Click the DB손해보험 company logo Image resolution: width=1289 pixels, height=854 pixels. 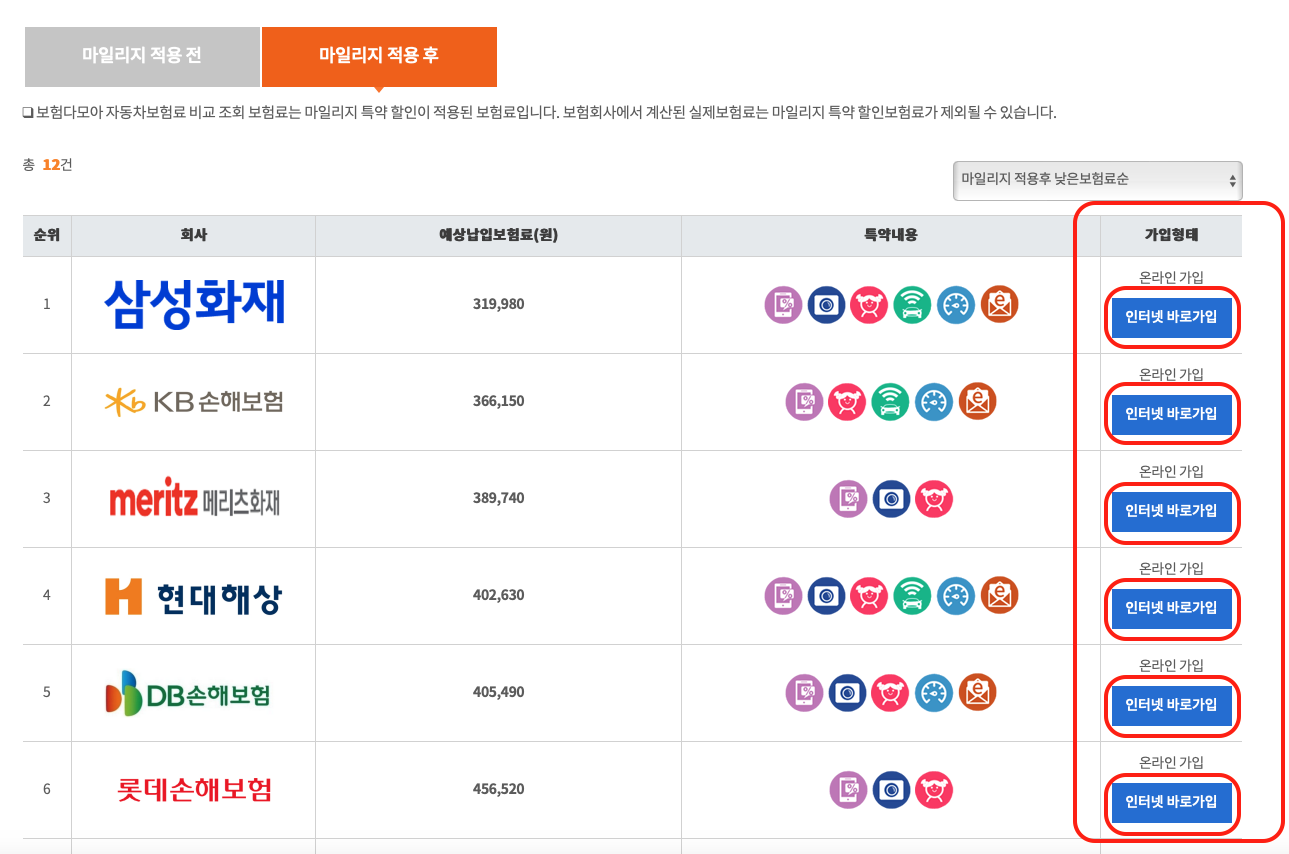(x=189, y=693)
